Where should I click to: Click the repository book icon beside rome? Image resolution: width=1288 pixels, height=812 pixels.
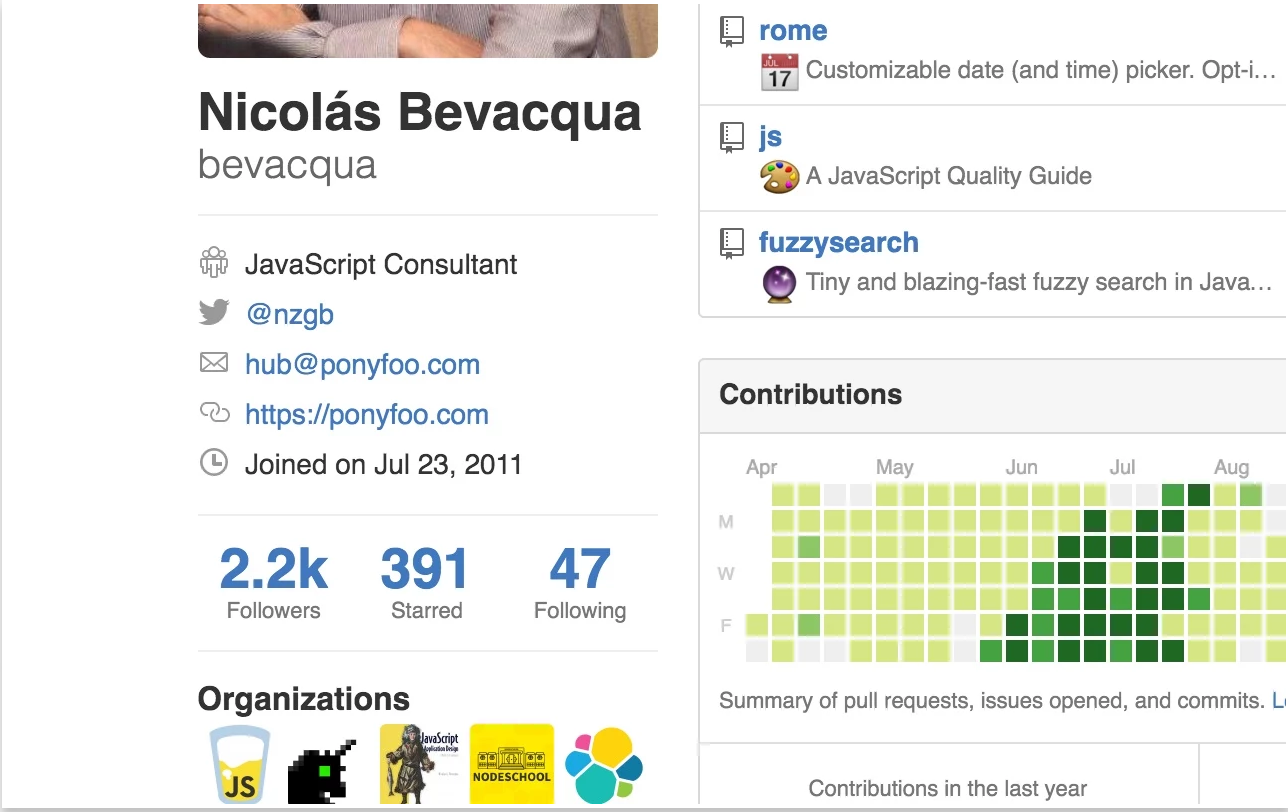point(733,29)
